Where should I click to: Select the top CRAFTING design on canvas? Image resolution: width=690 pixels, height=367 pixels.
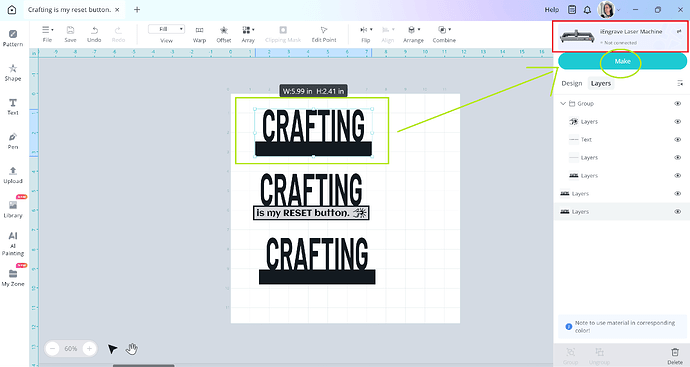(x=313, y=132)
